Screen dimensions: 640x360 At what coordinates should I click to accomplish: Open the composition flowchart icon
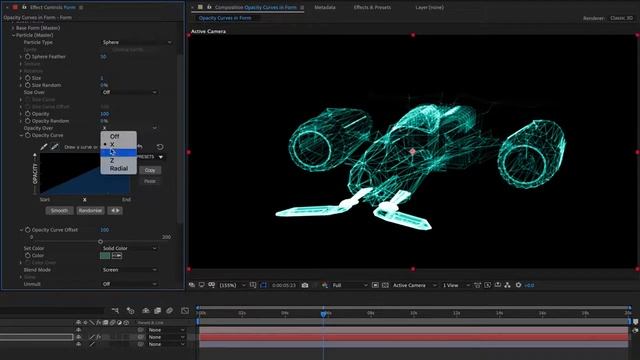[x=507, y=285]
